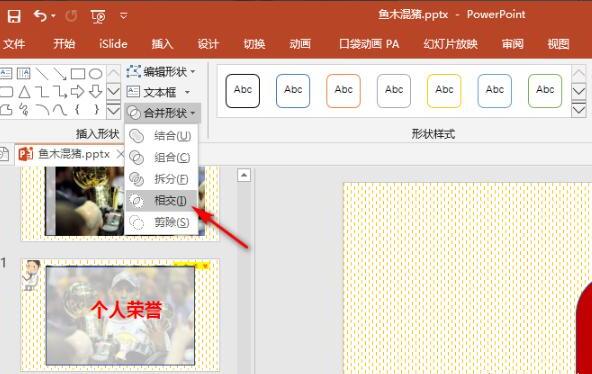Image resolution: width=592 pixels, height=374 pixels.
Task: Choose 剪除(S) from merge shapes menu
Action: click(x=161, y=222)
